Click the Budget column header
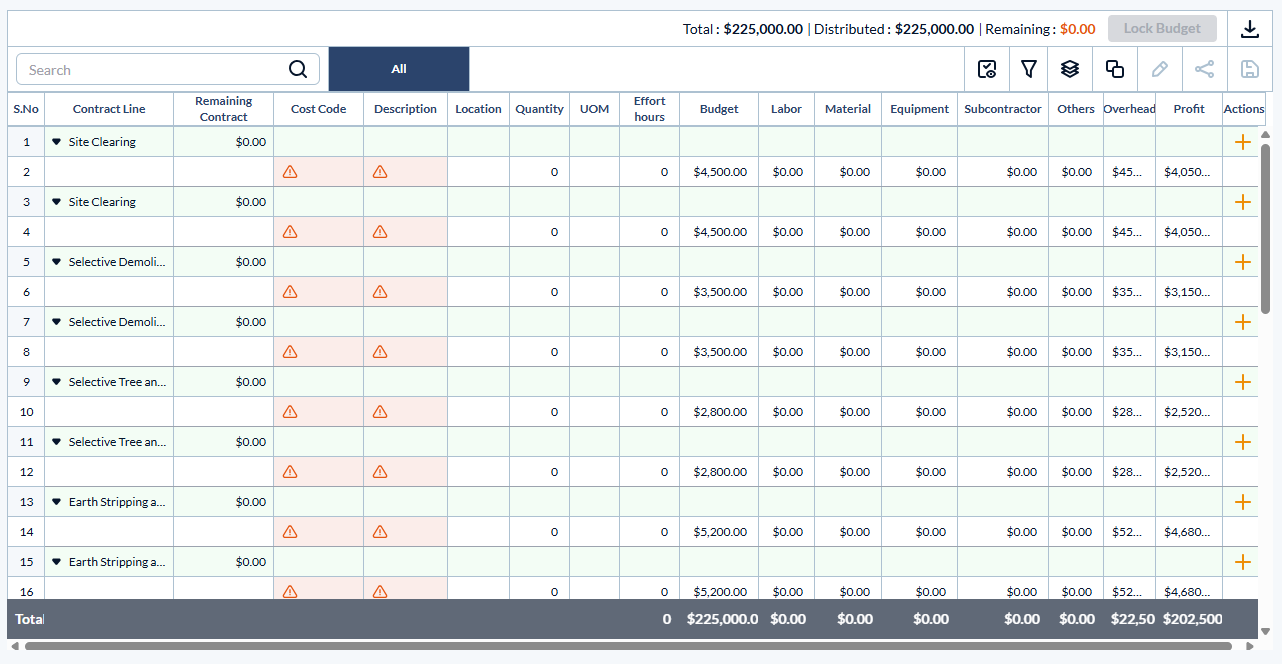 pos(719,109)
